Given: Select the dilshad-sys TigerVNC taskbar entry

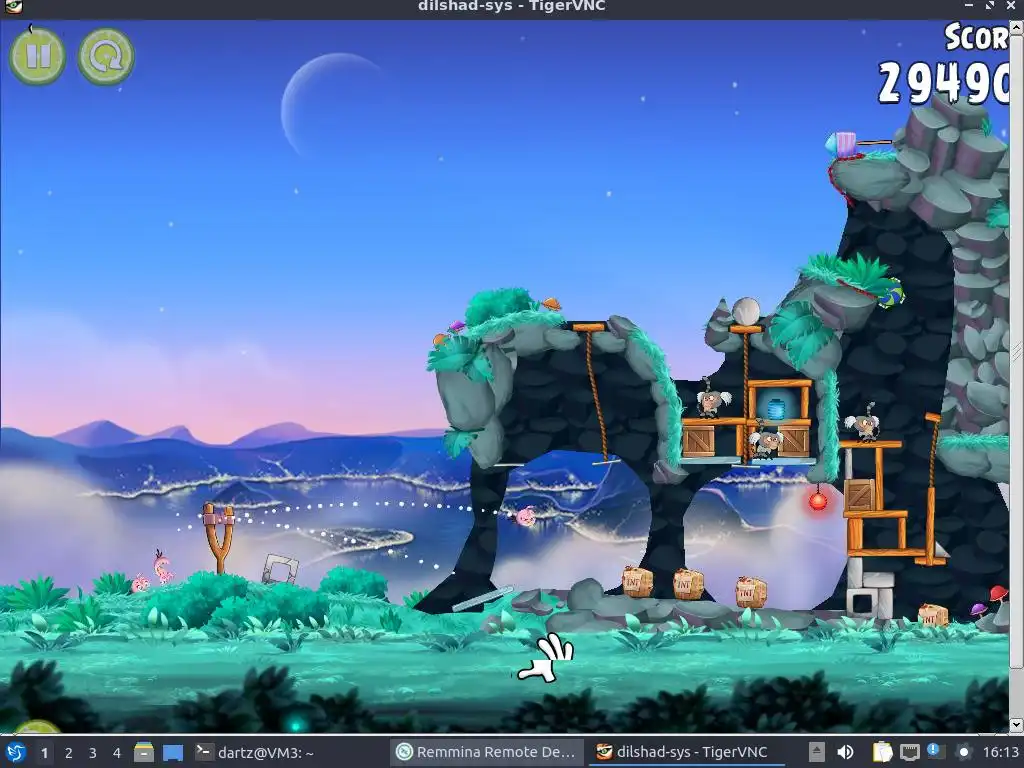Looking at the screenshot, I should [x=686, y=752].
